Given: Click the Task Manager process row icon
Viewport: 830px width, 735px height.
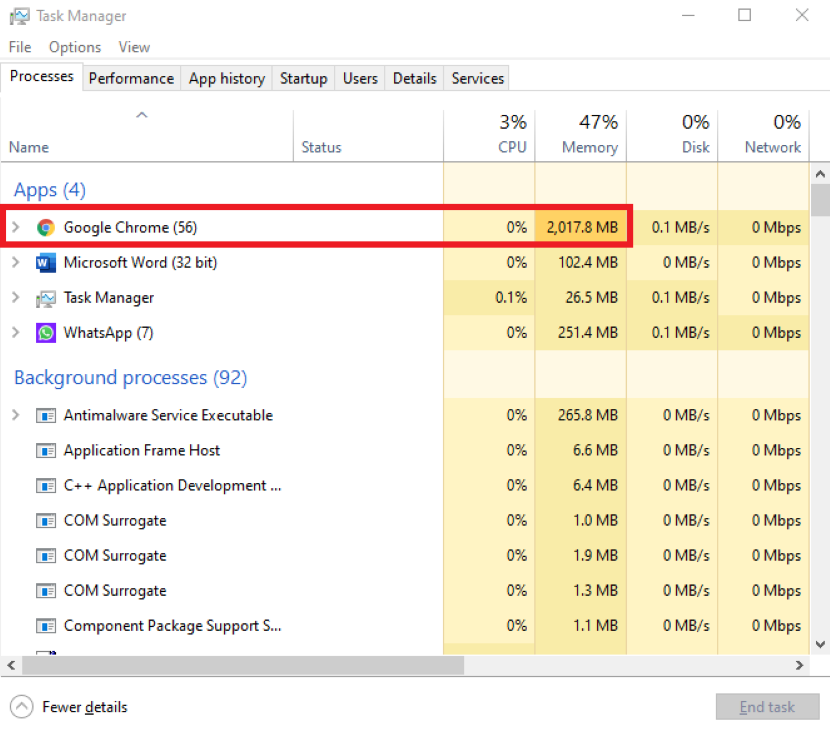Looking at the screenshot, I should click(x=46, y=298).
